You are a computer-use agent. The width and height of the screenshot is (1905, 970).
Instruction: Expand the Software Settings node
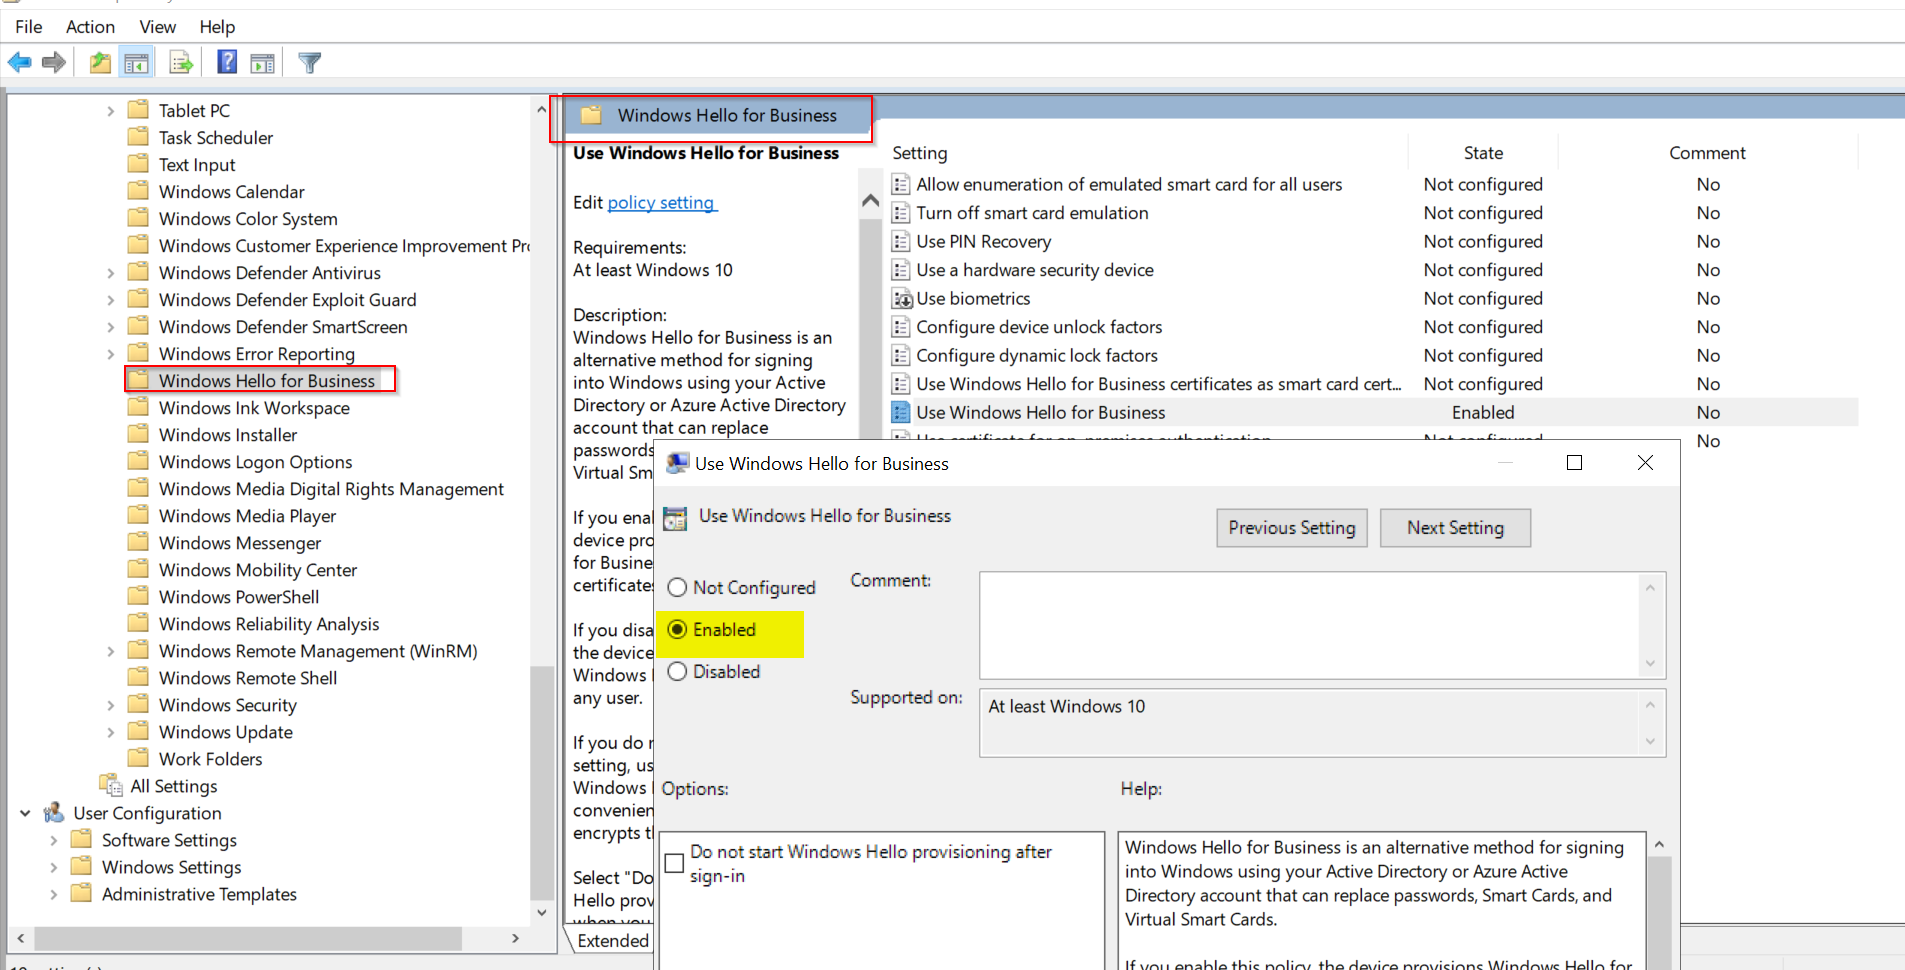click(x=54, y=840)
